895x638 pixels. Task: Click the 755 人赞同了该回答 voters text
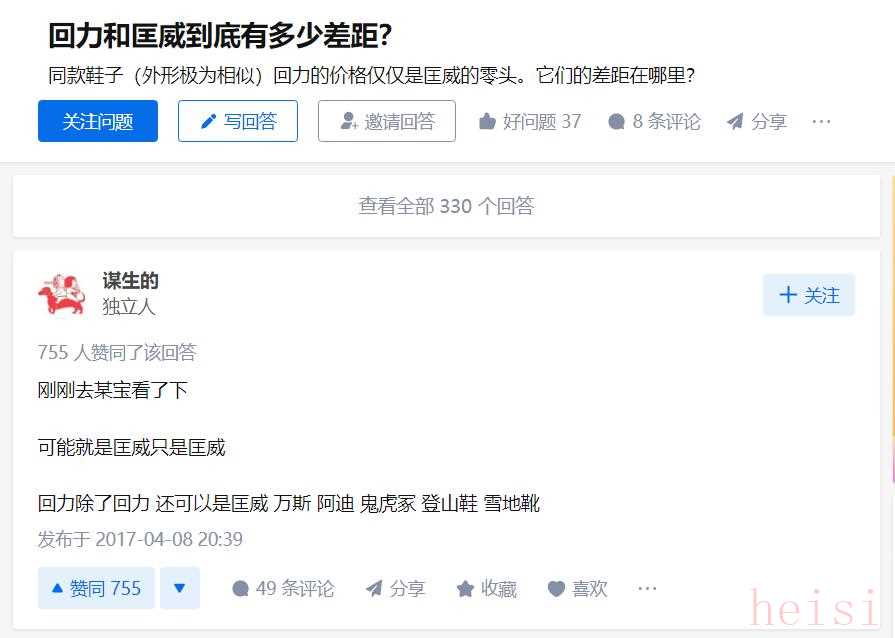117,352
